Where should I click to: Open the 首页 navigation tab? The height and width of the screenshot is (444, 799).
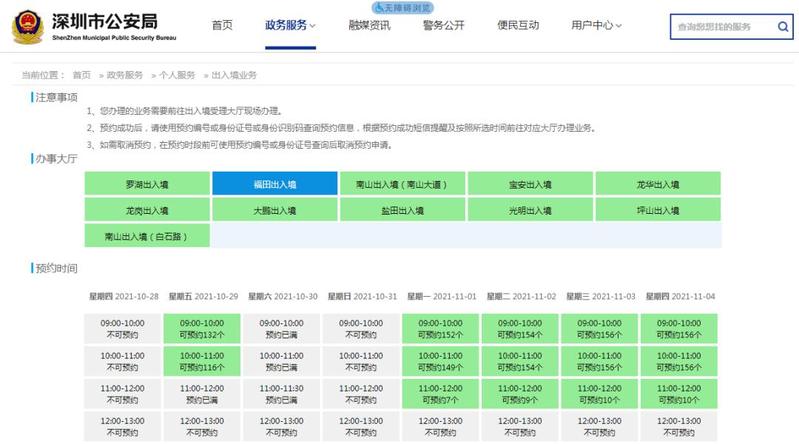tap(222, 25)
